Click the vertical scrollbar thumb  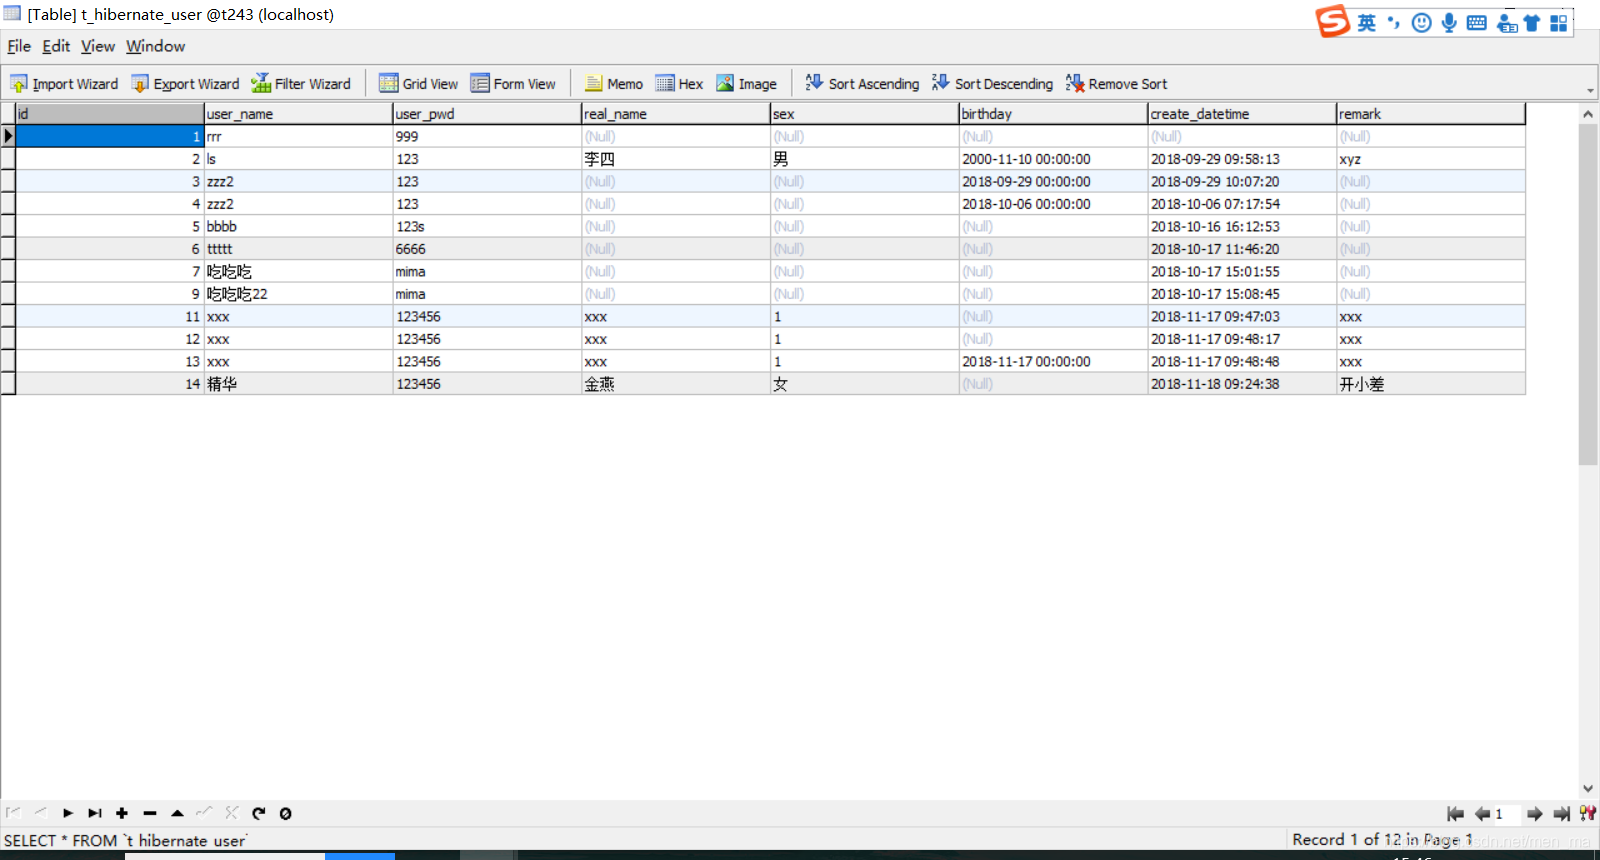[x=1588, y=295]
